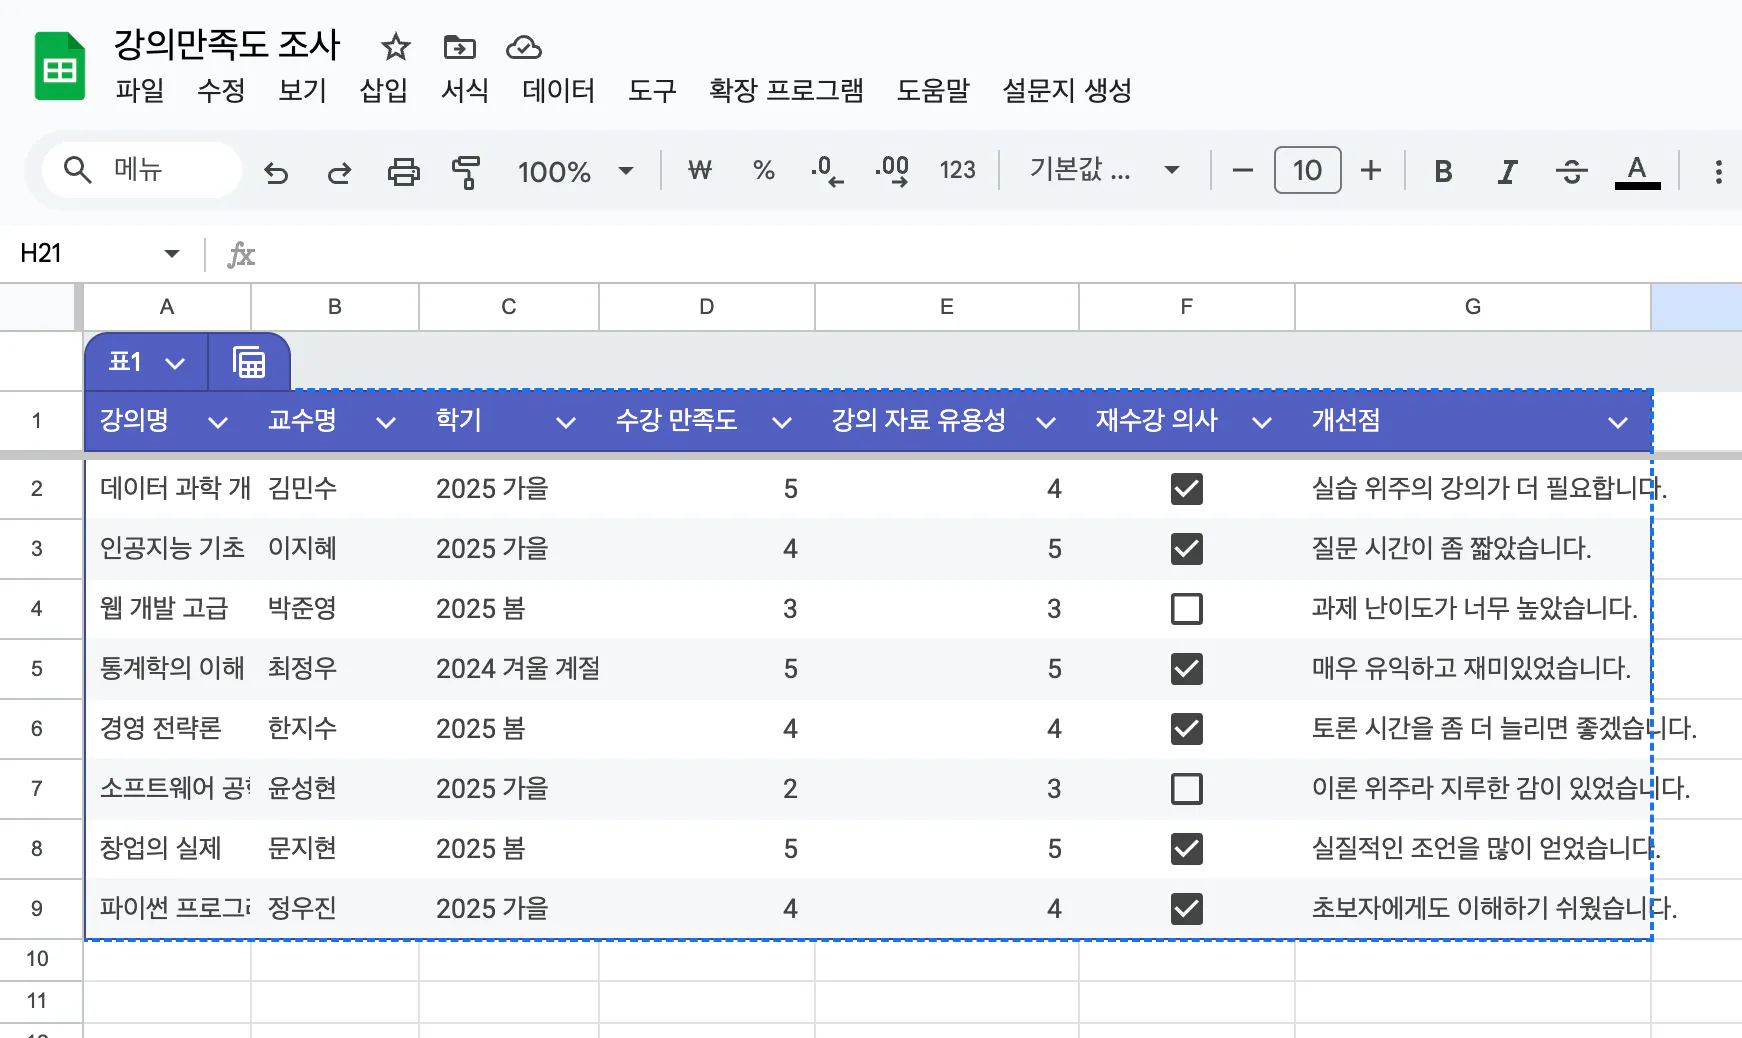The width and height of the screenshot is (1742, 1038).
Task: Open the 확장 프로그램 menu
Action: pos(785,91)
